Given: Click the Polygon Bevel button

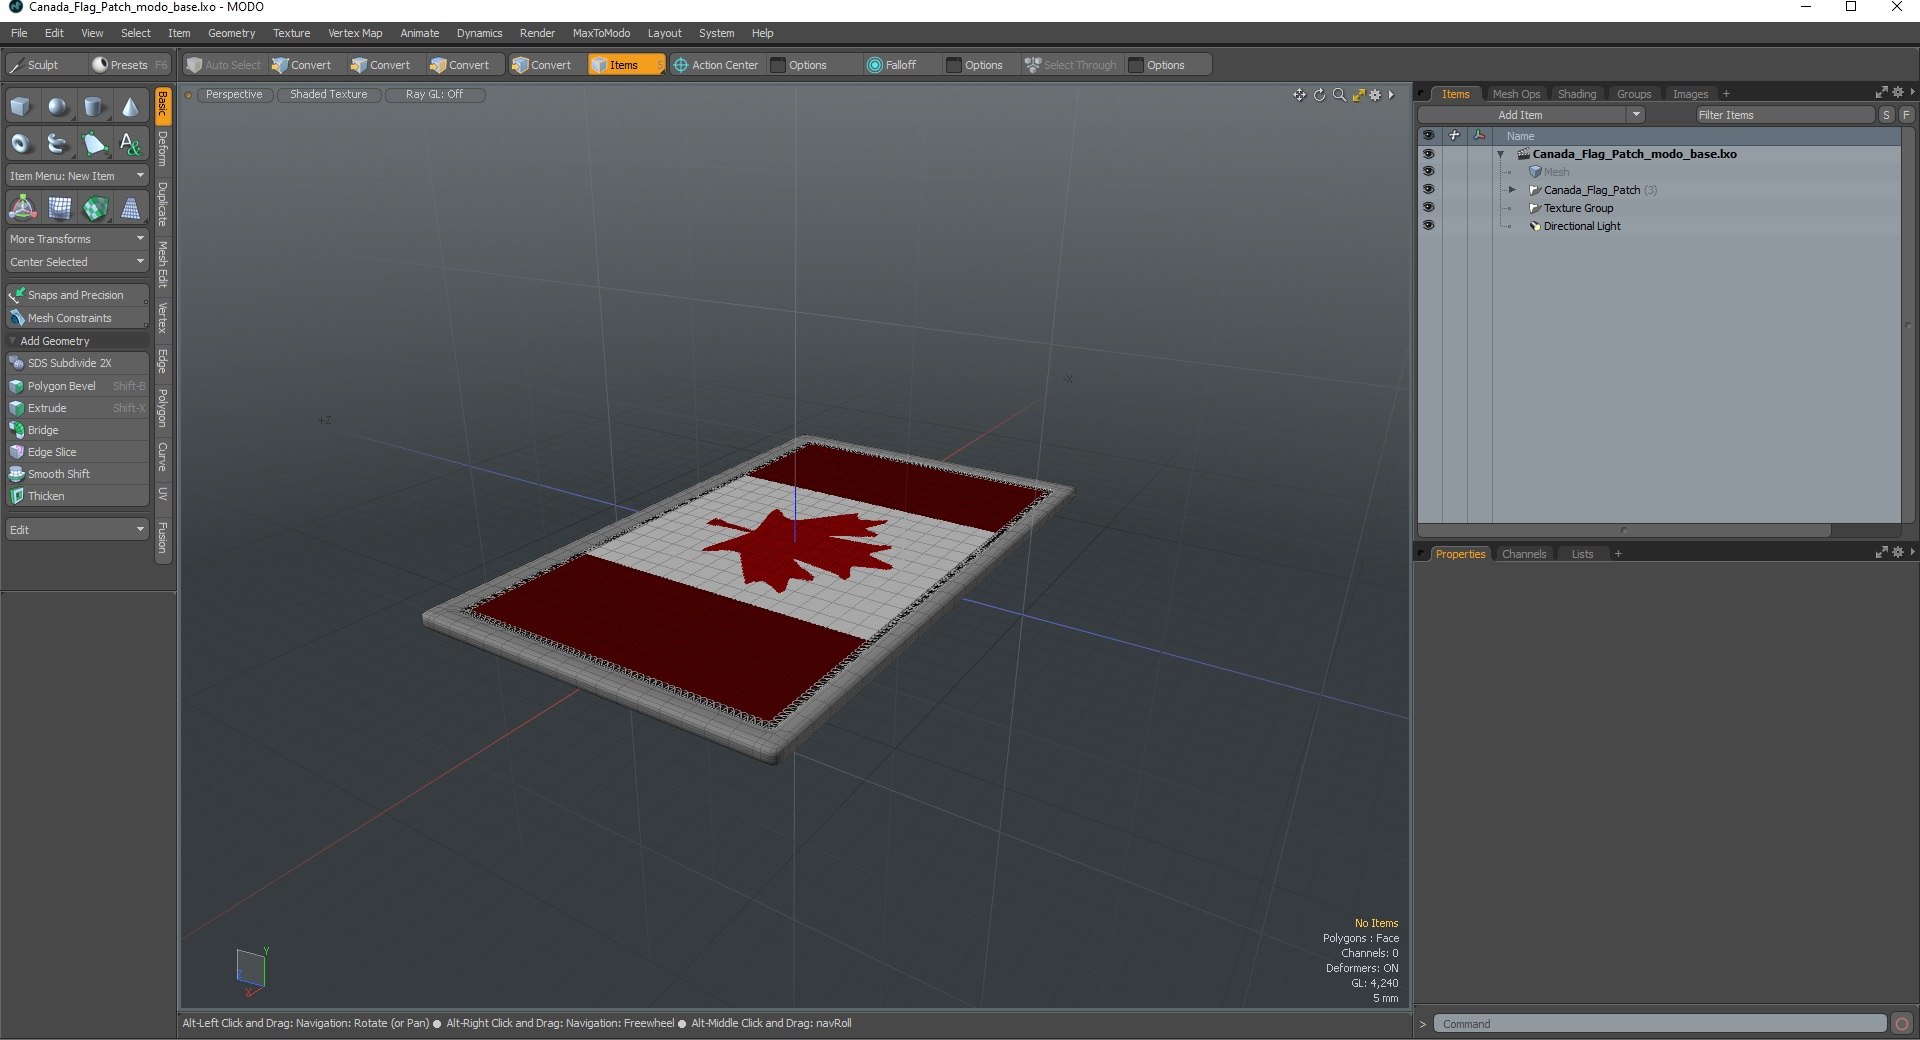Looking at the screenshot, I should coord(77,386).
